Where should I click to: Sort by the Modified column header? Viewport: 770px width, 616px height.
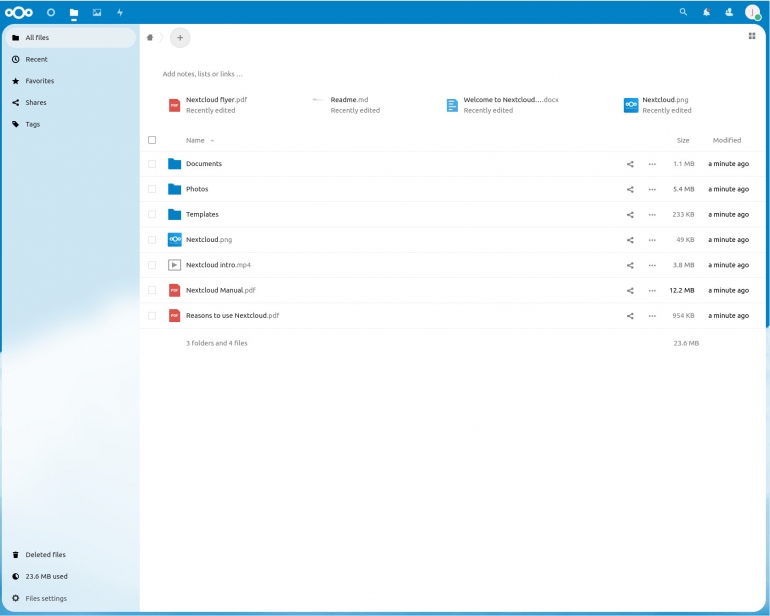point(726,140)
